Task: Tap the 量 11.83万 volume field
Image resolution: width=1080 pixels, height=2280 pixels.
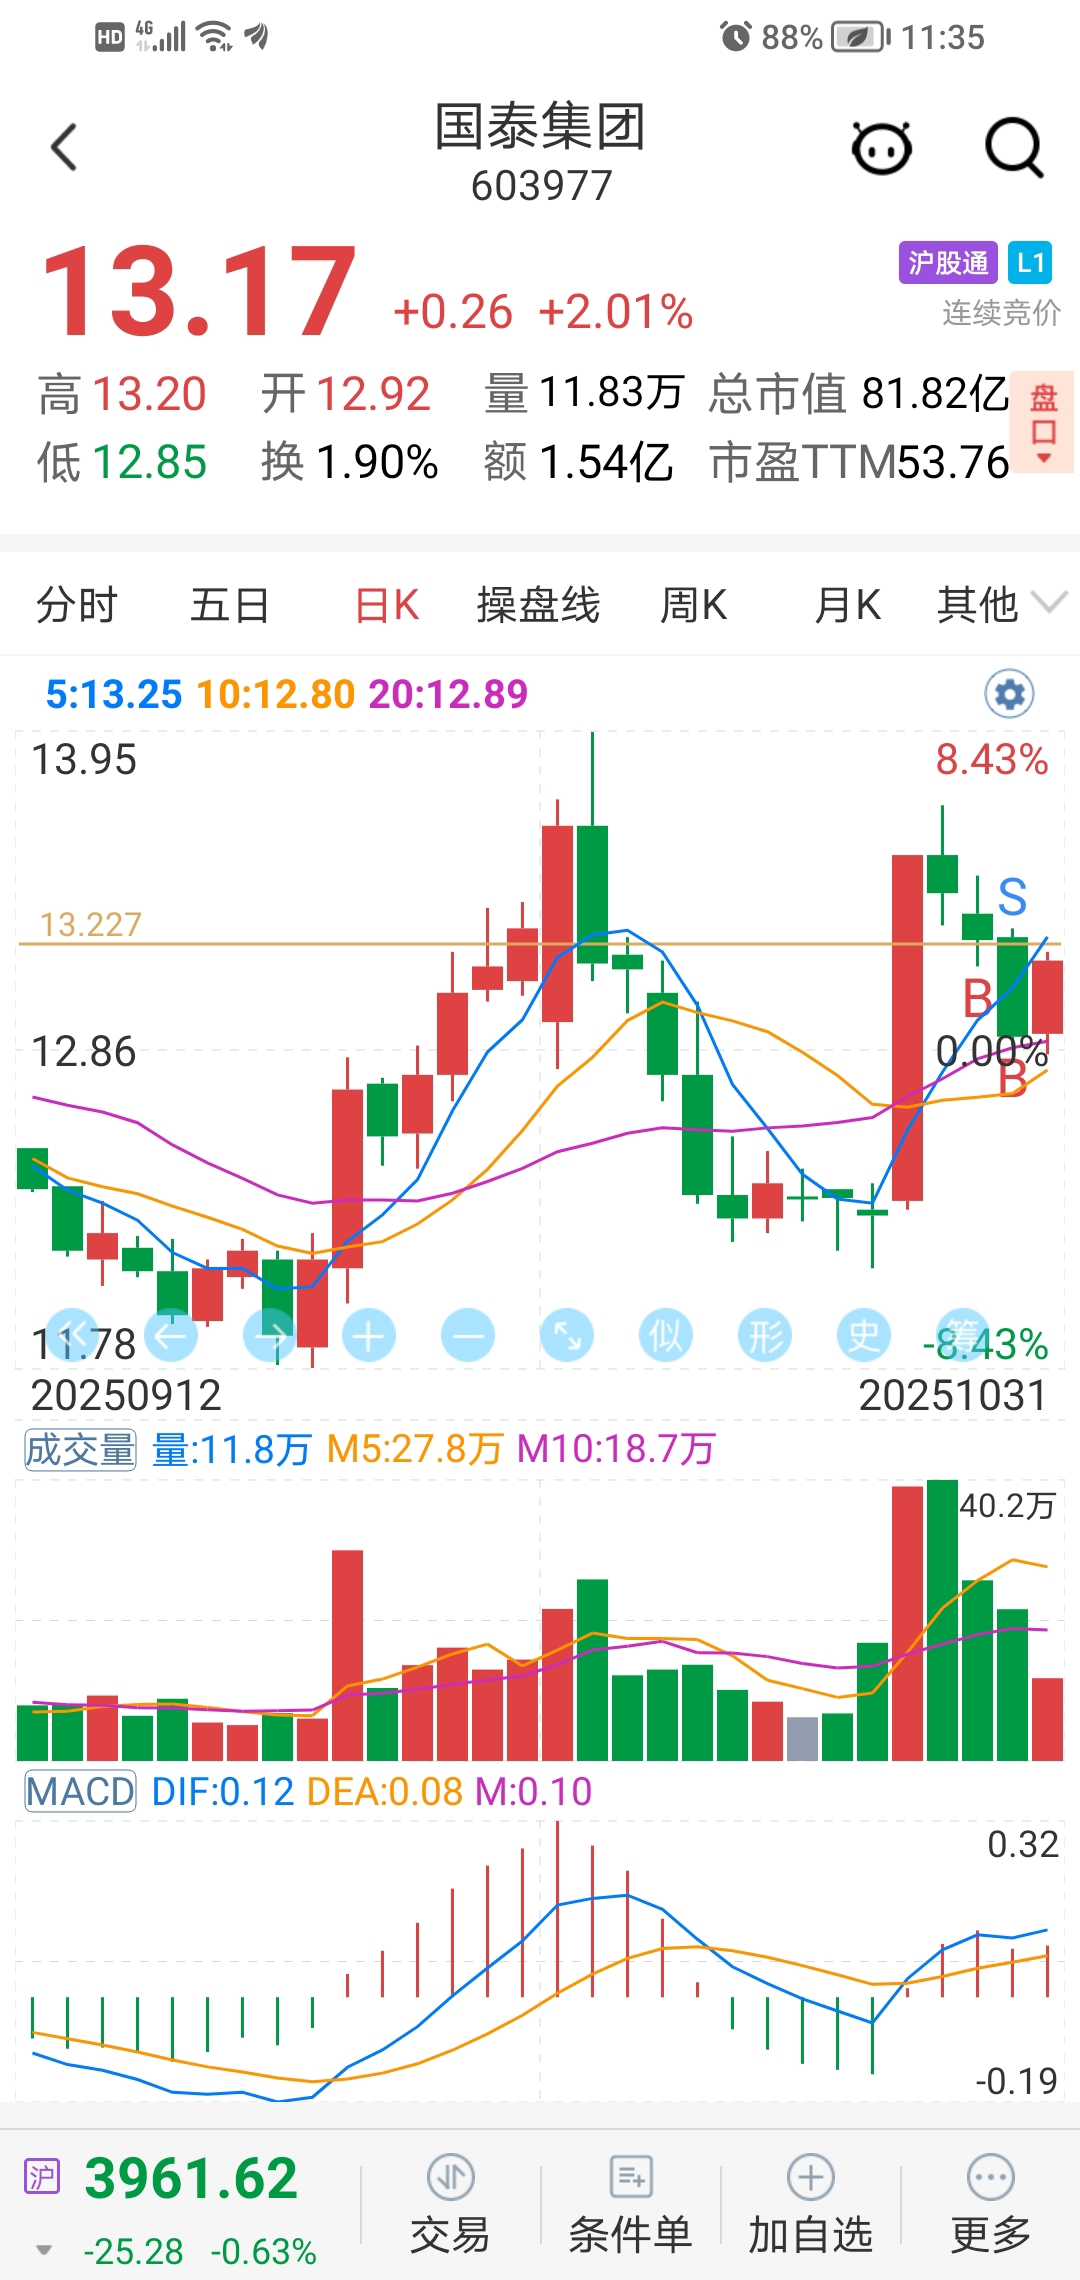Action: 584,393
